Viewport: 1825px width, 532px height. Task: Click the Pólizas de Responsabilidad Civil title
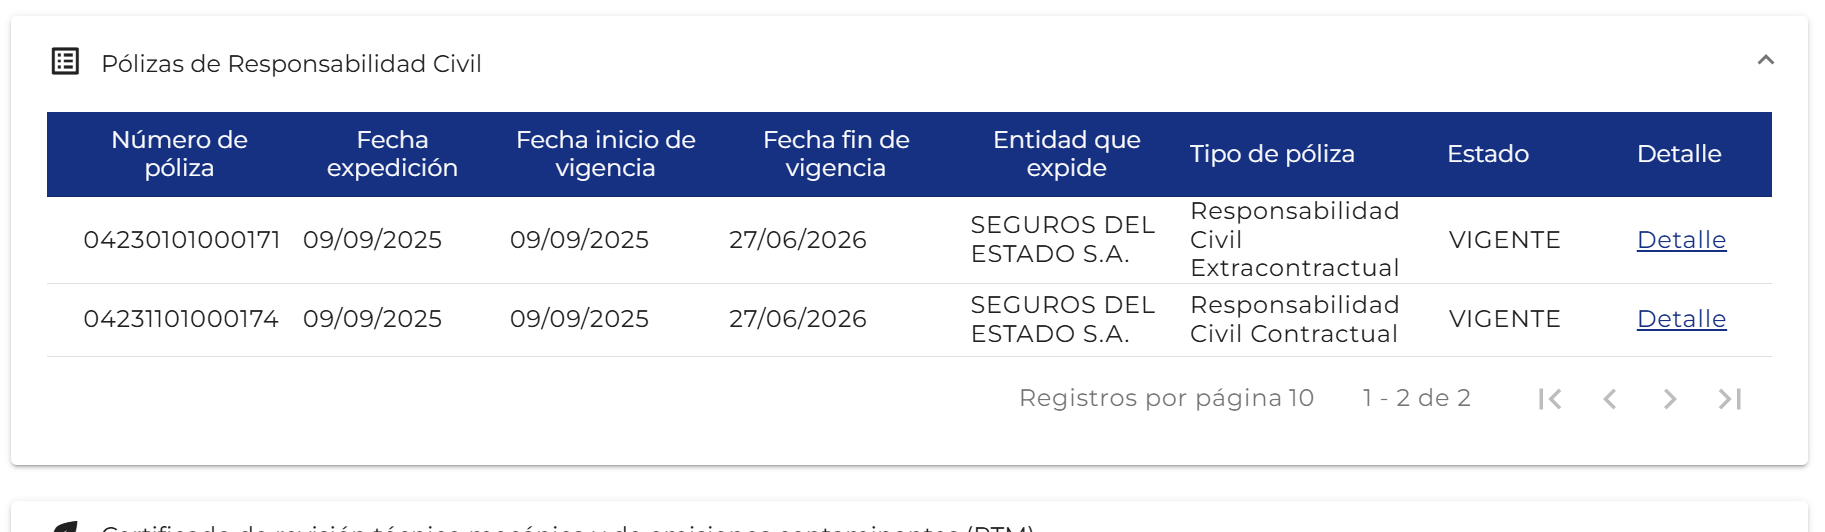click(x=291, y=64)
